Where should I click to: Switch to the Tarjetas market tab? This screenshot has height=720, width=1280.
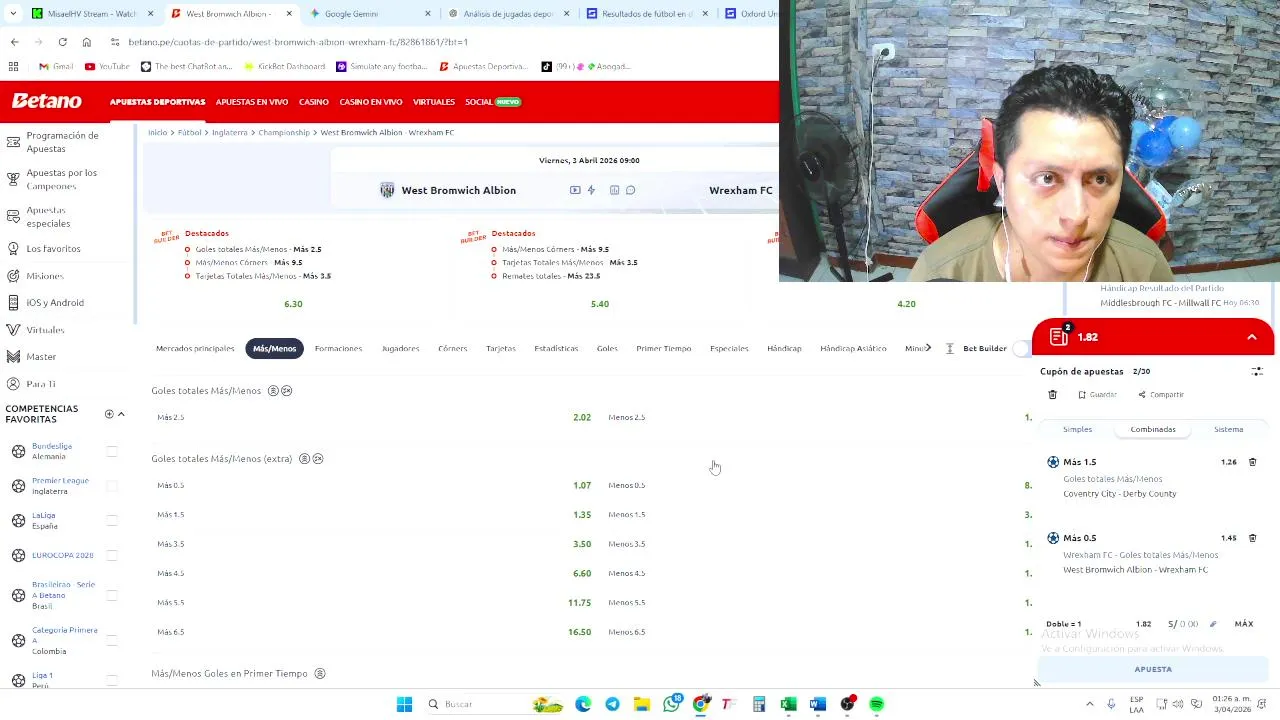tap(501, 348)
